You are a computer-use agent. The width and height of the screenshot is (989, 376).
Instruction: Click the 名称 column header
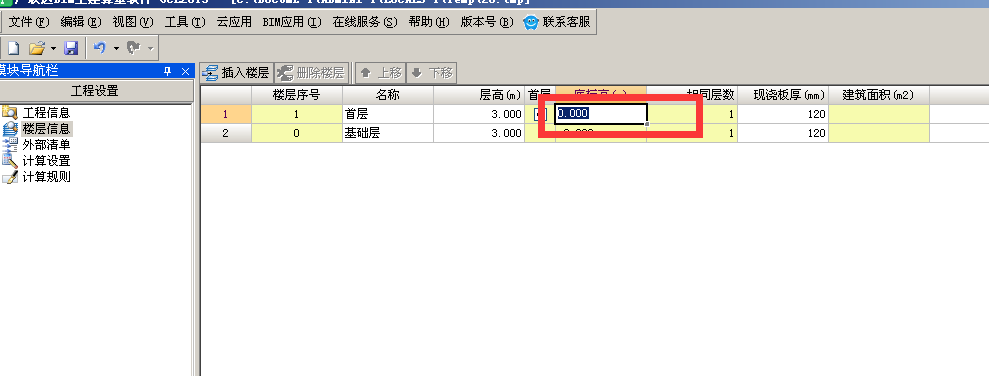pos(388,95)
